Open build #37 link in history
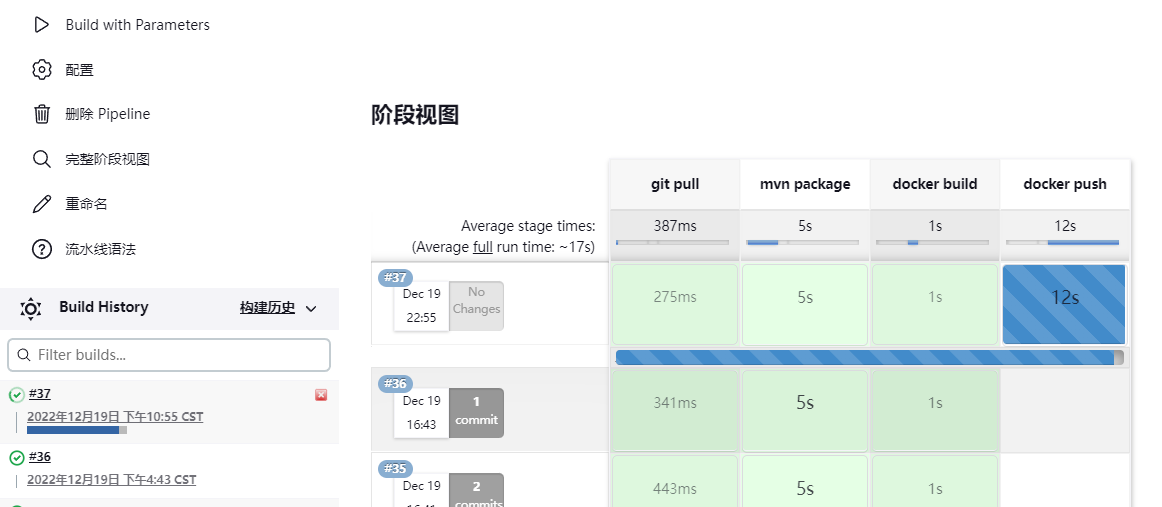 click(x=40, y=394)
